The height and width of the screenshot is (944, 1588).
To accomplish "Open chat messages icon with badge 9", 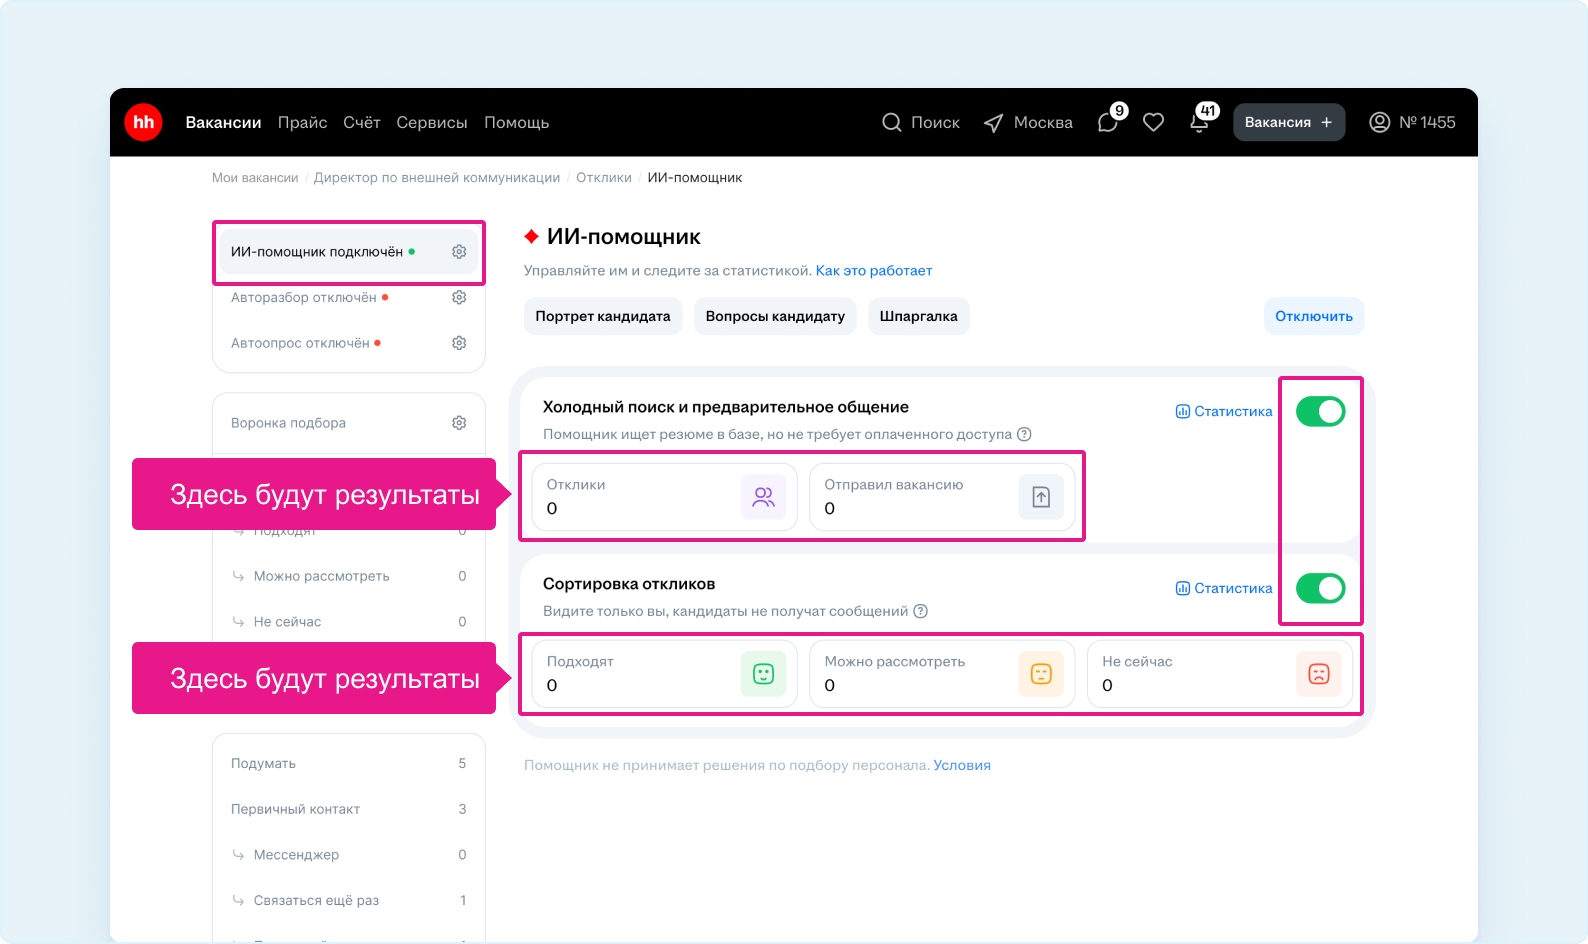I will click(x=1108, y=122).
